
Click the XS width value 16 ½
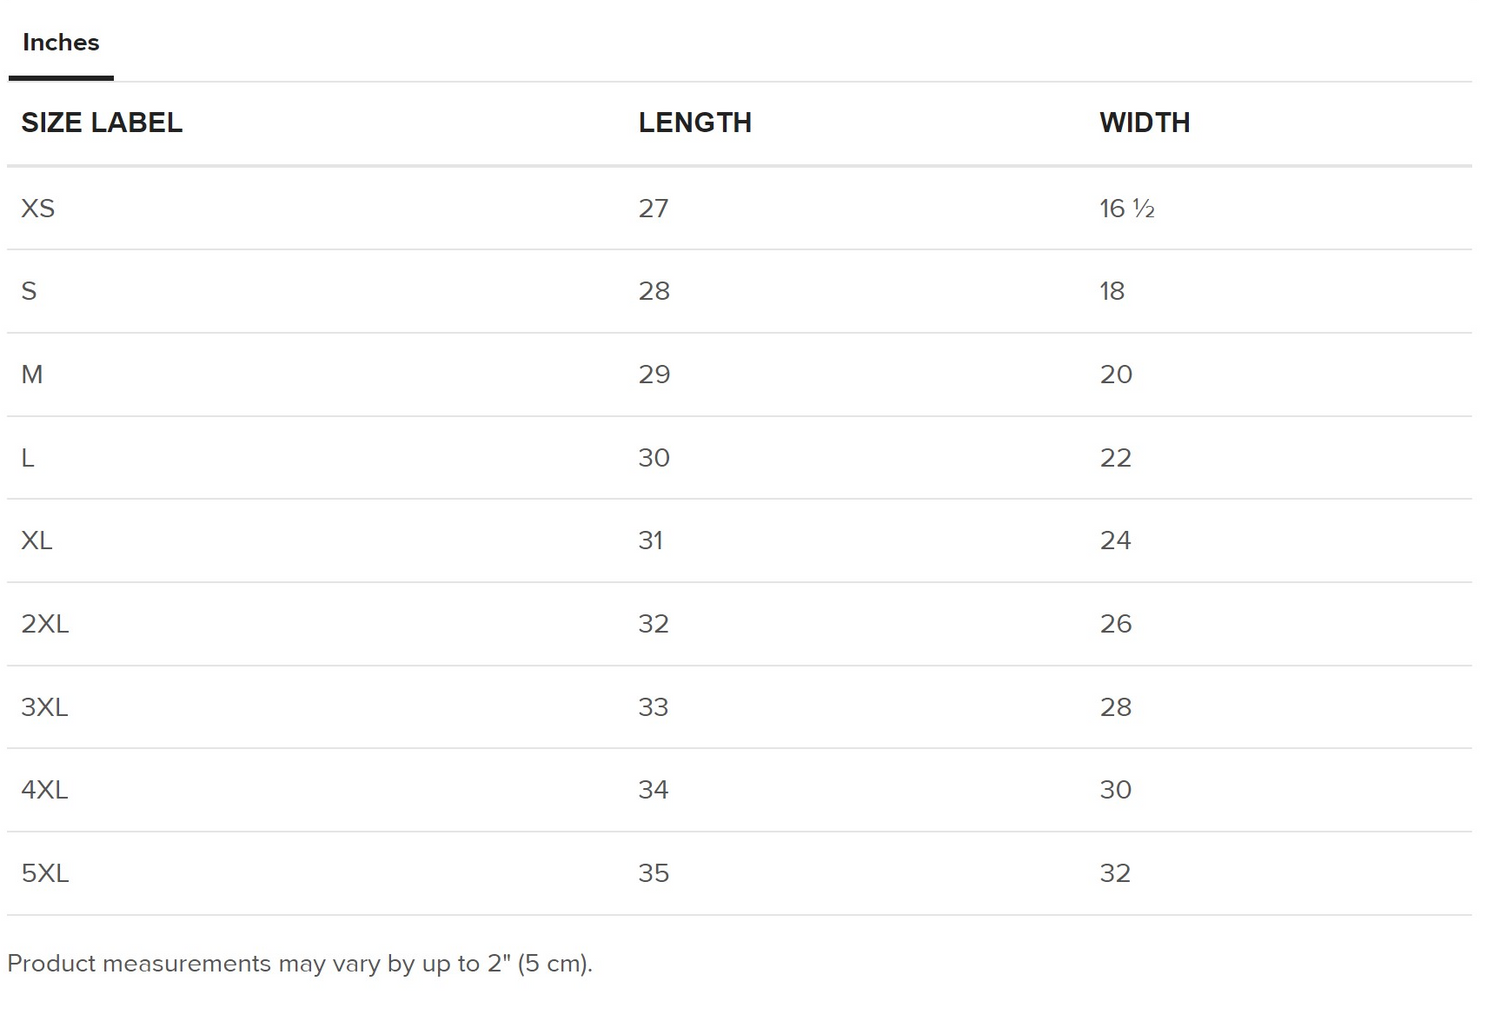1127,208
